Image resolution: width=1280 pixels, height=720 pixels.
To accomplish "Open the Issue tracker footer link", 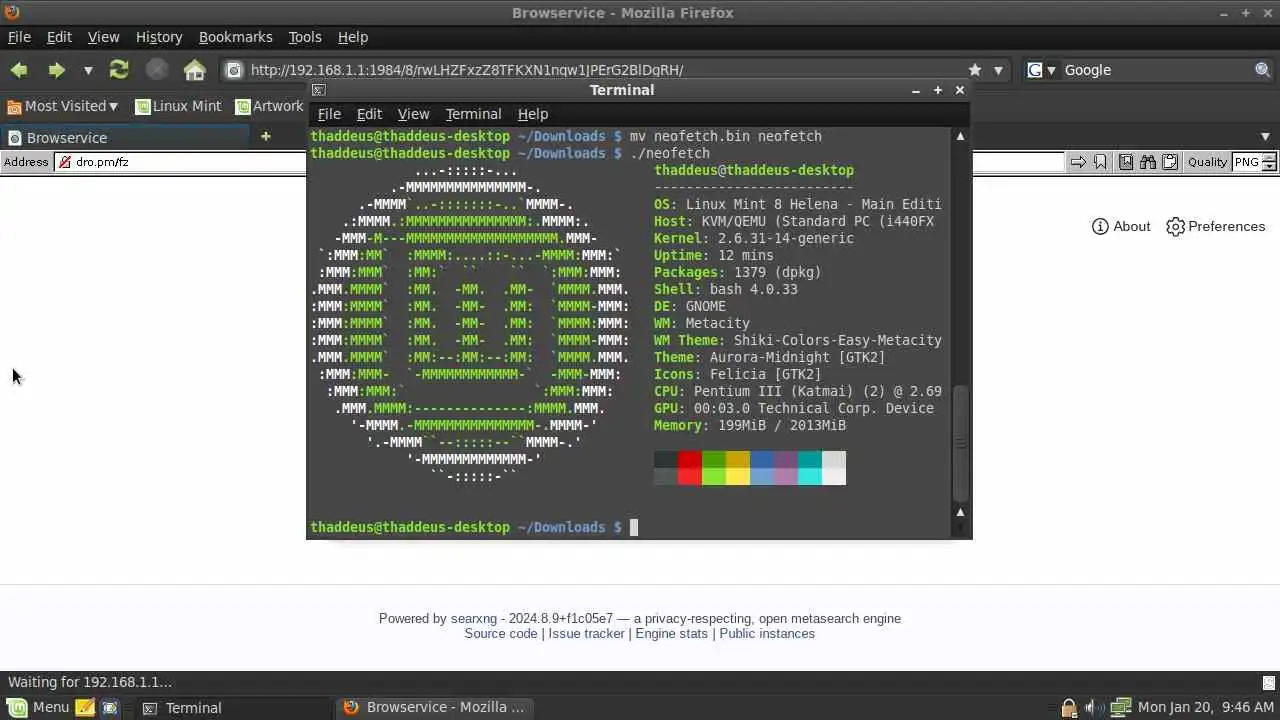I will point(586,634).
